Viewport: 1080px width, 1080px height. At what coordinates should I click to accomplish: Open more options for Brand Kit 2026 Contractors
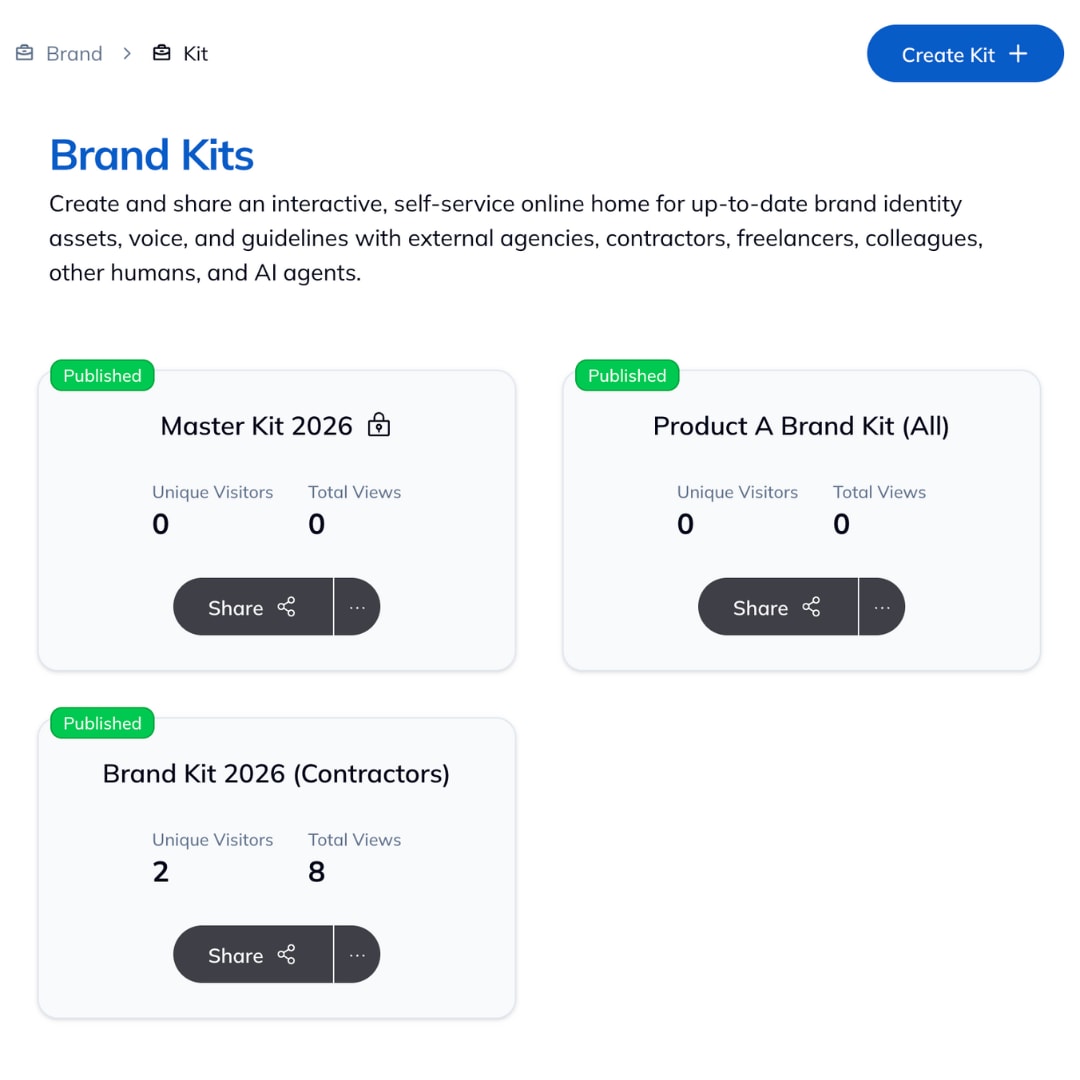[x=357, y=954]
